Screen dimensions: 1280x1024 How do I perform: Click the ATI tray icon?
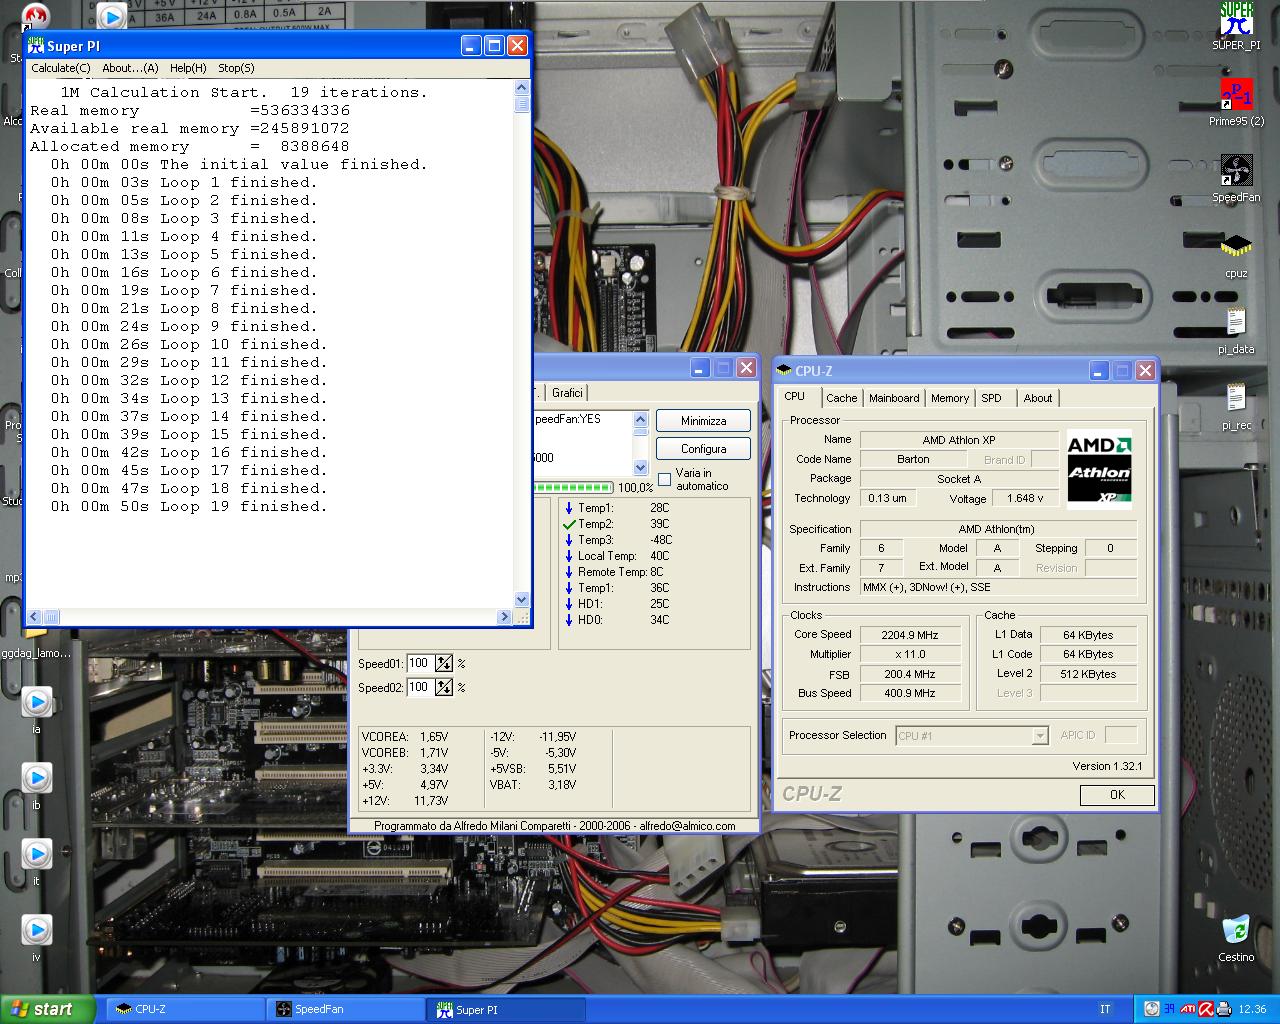1188,1009
